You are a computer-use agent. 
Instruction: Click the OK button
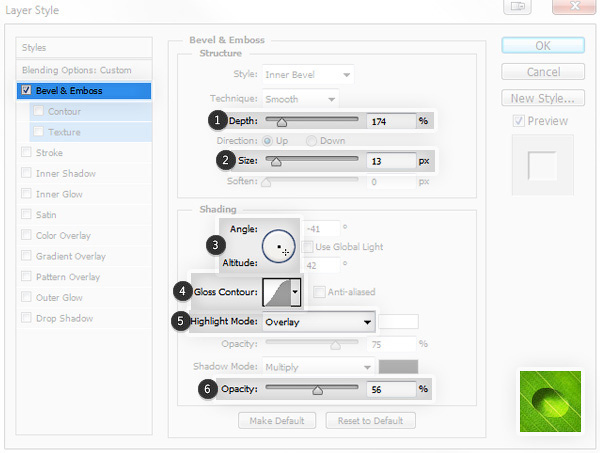click(543, 46)
